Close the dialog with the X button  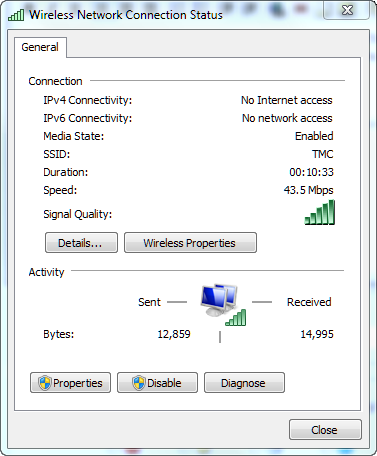pyautogui.click(x=347, y=10)
